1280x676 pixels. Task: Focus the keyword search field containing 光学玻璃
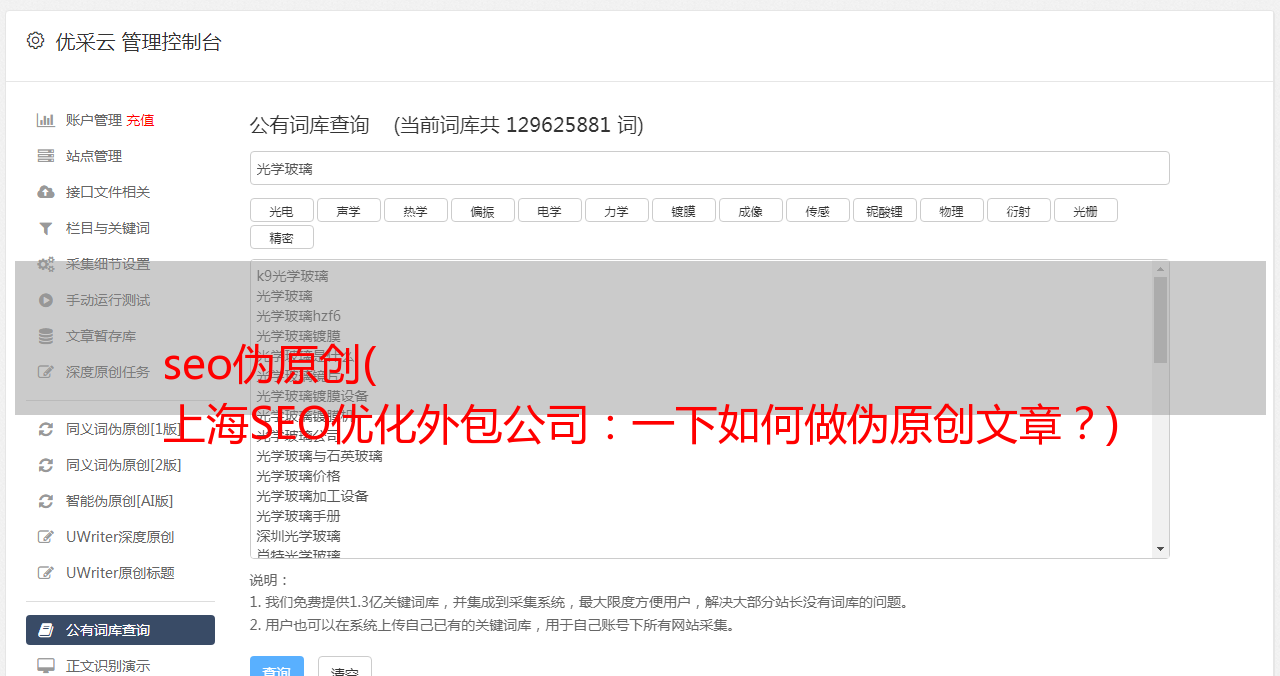[709, 168]
